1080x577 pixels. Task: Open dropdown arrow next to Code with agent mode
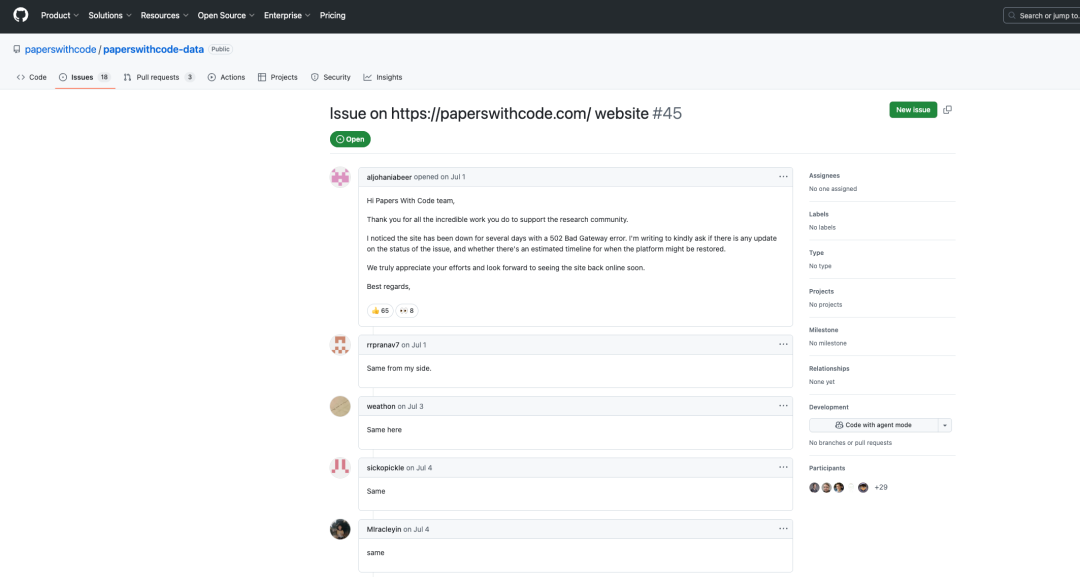tap(944, 425)
